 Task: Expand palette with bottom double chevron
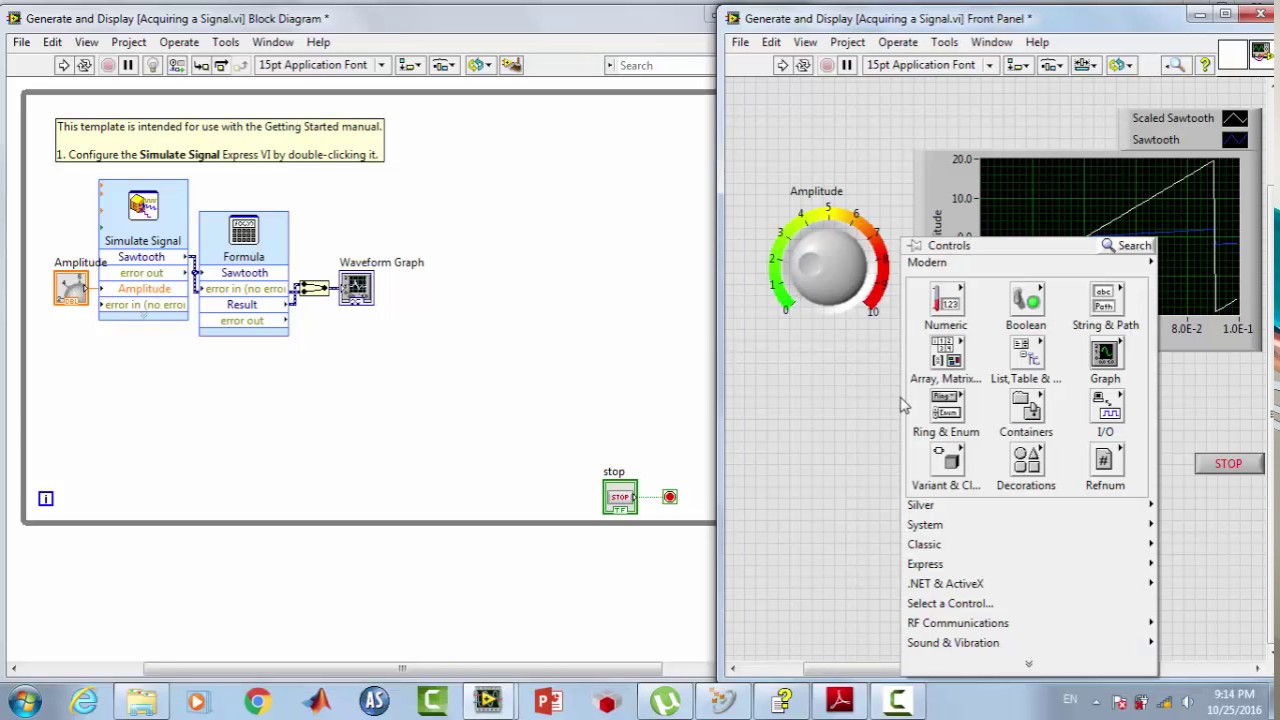(1028, 664)
